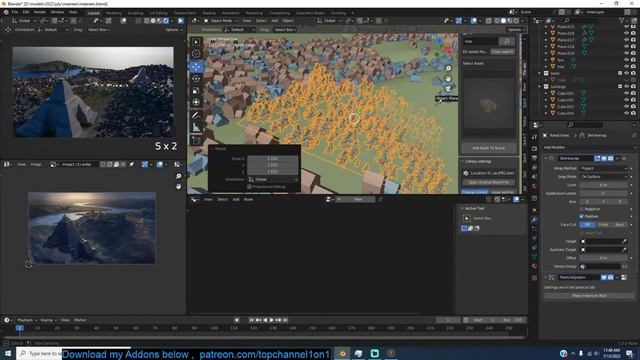Click the eyedropper beside the Target field

624,242
